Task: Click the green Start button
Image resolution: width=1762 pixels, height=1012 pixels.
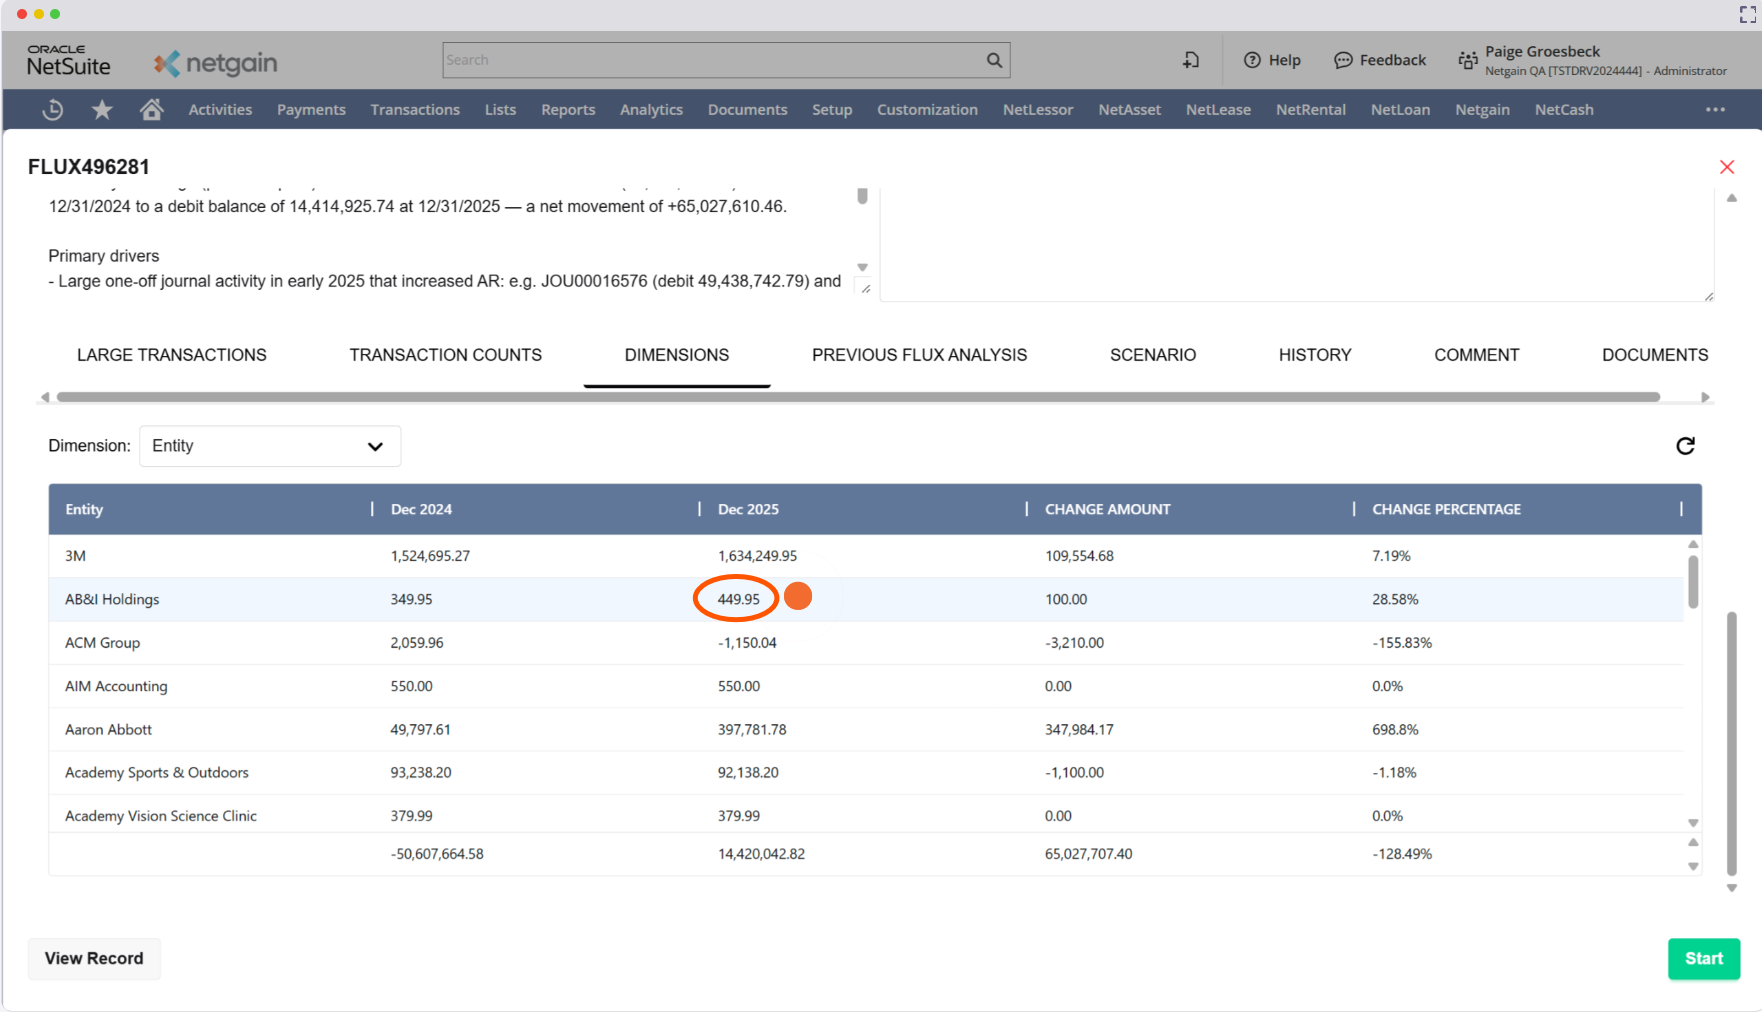Action: pyautogui.click(x=1703, y=958)
